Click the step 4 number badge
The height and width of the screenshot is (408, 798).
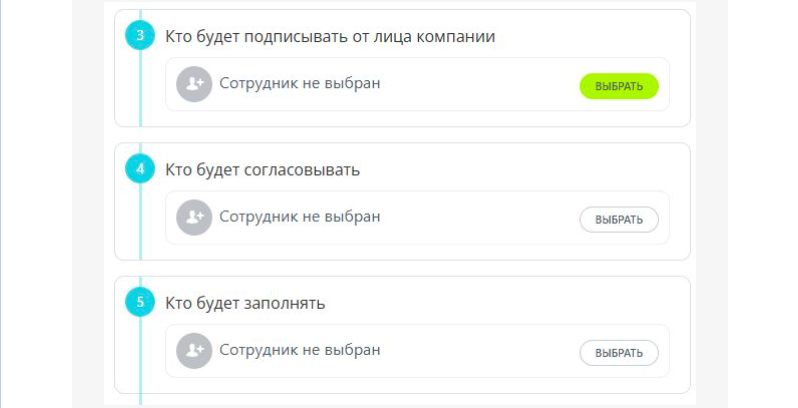(140, 169)
